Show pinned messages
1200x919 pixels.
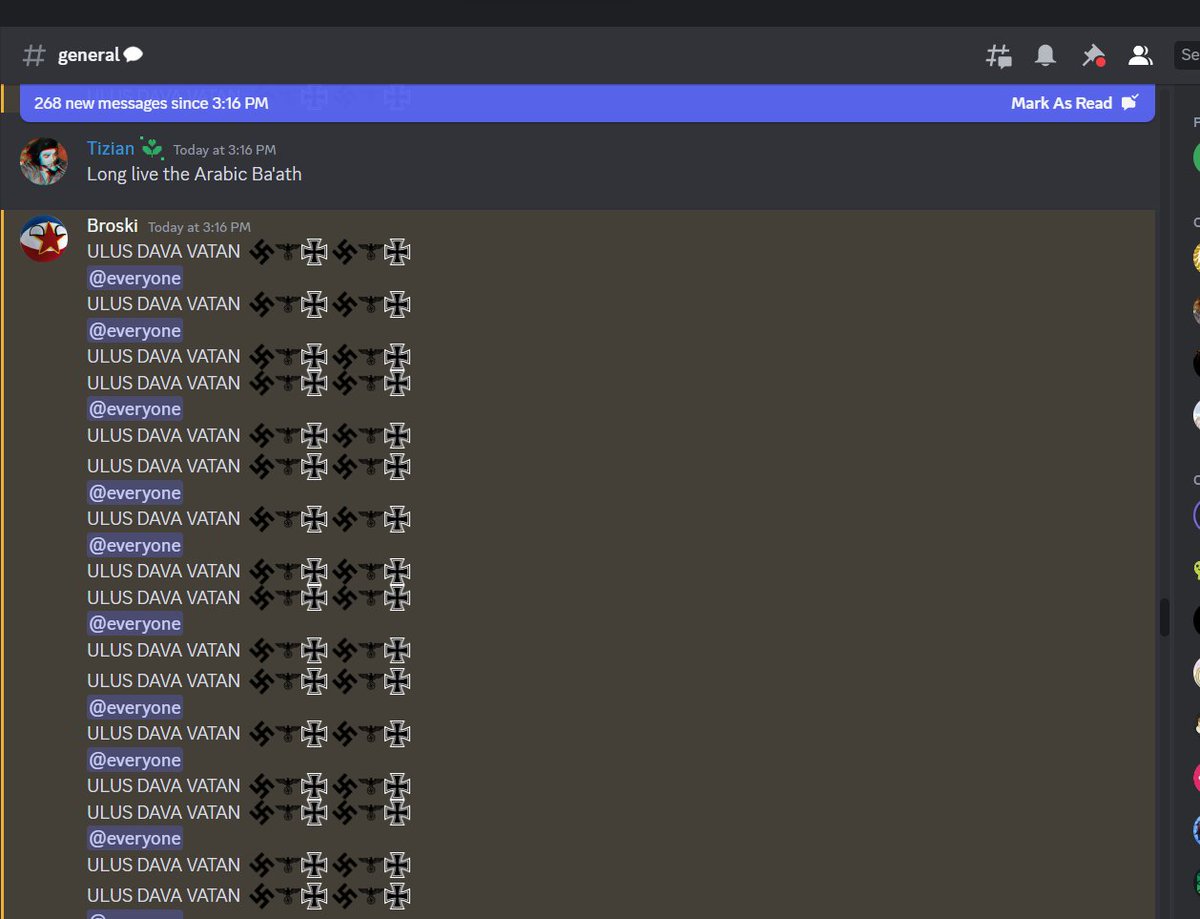pos(1093,56)
